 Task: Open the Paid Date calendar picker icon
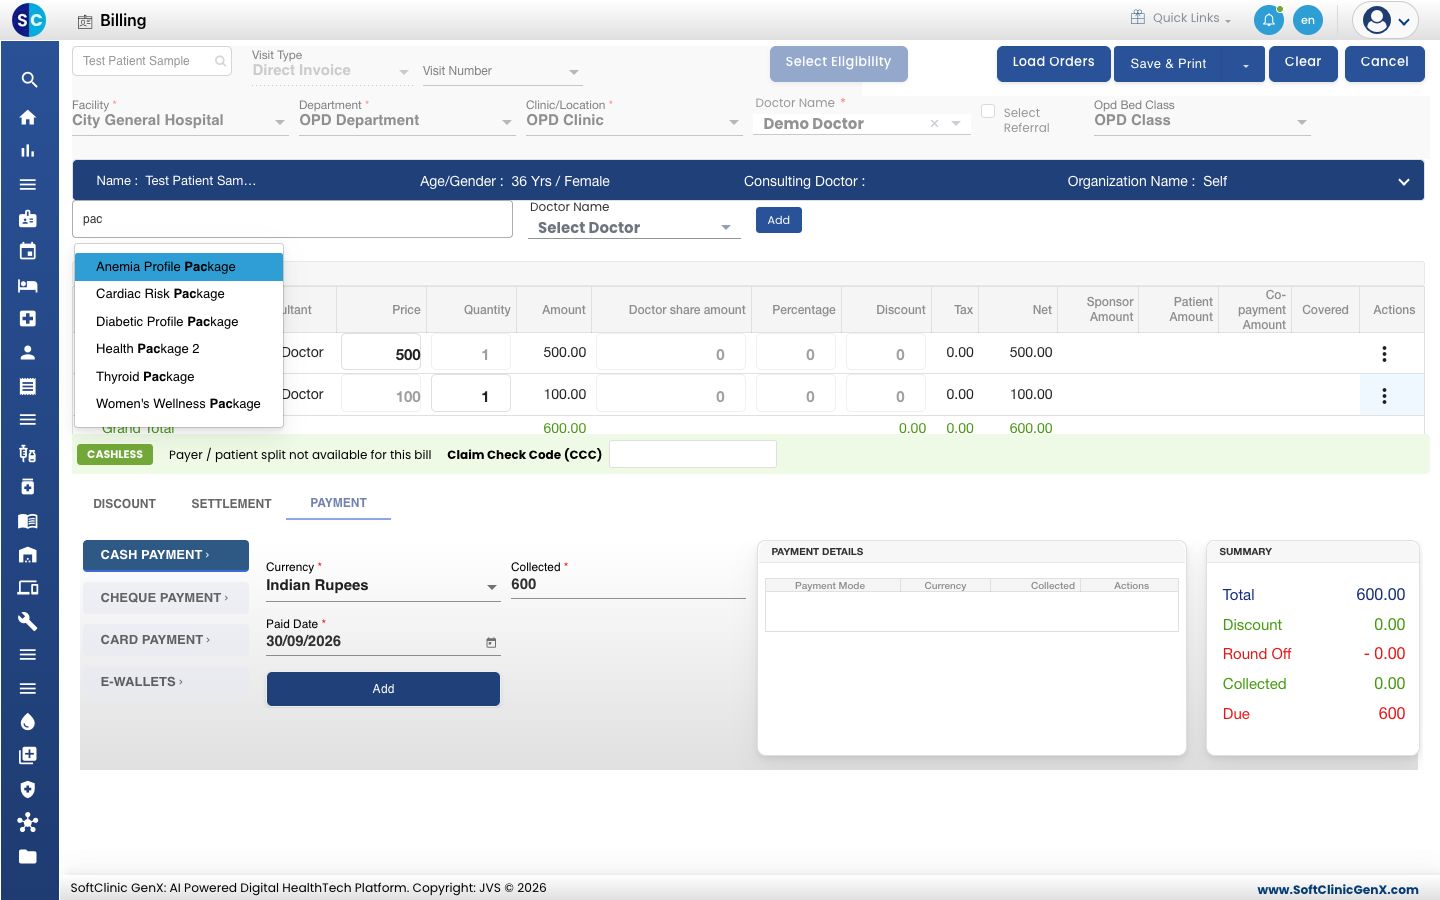click(x=491, y=642)
